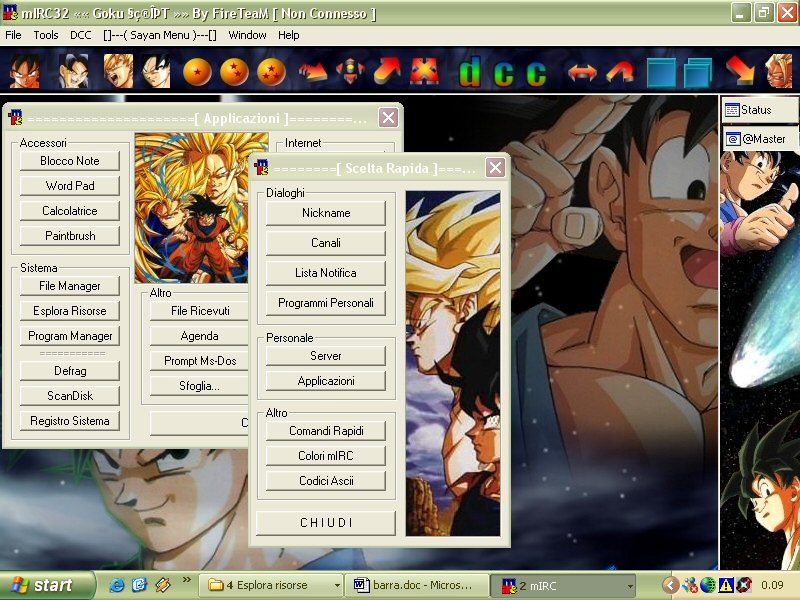Click the red double-headed horizontal arrow icon

tap(582, 72)
